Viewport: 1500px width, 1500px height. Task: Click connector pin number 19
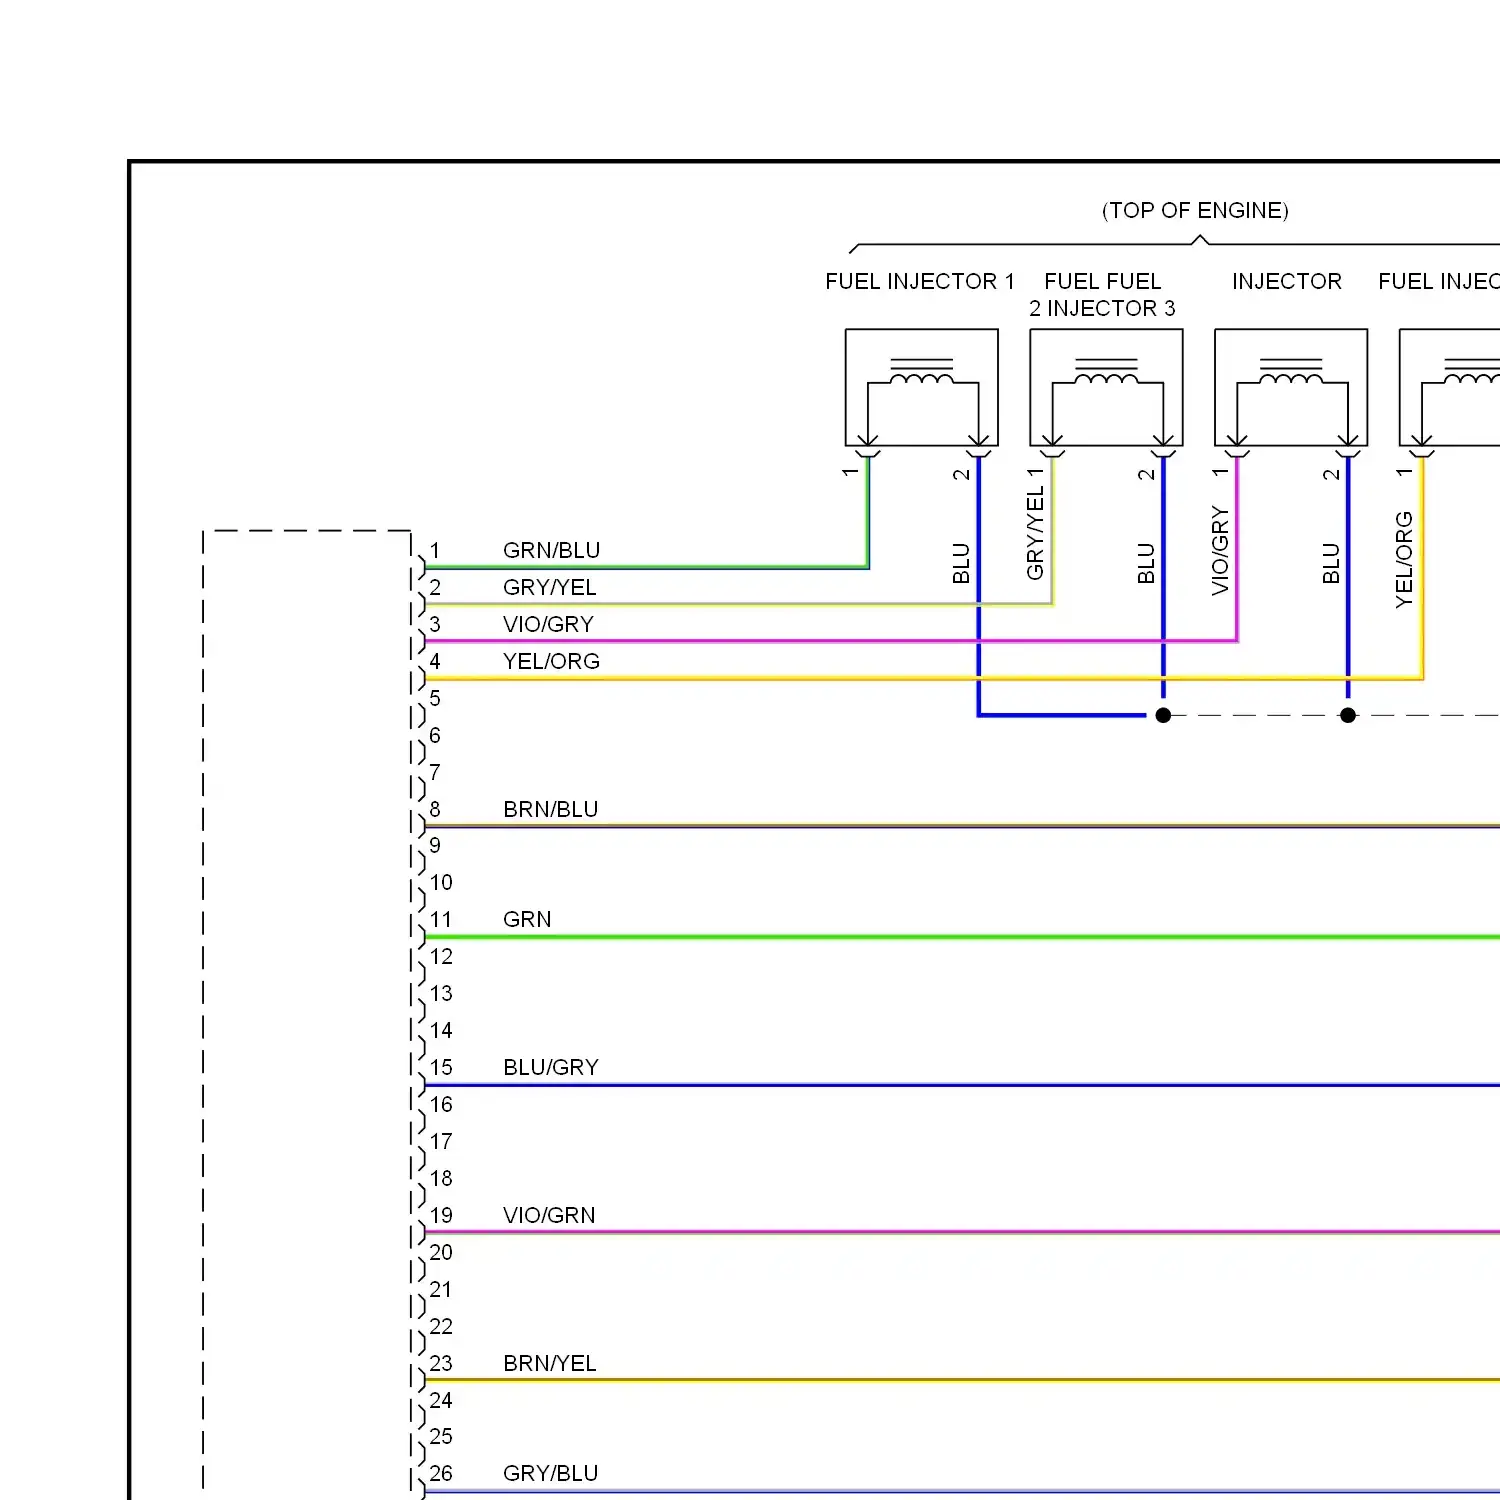point(441,1215)
